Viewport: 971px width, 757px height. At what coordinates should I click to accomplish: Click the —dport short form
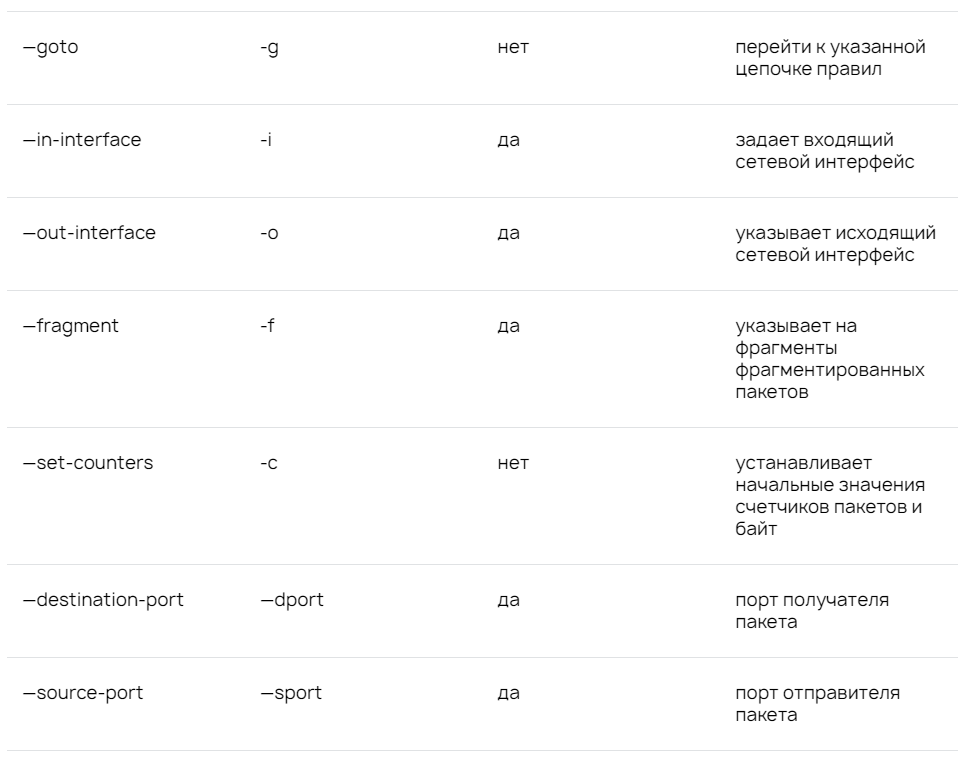click(x=292, y=600)
